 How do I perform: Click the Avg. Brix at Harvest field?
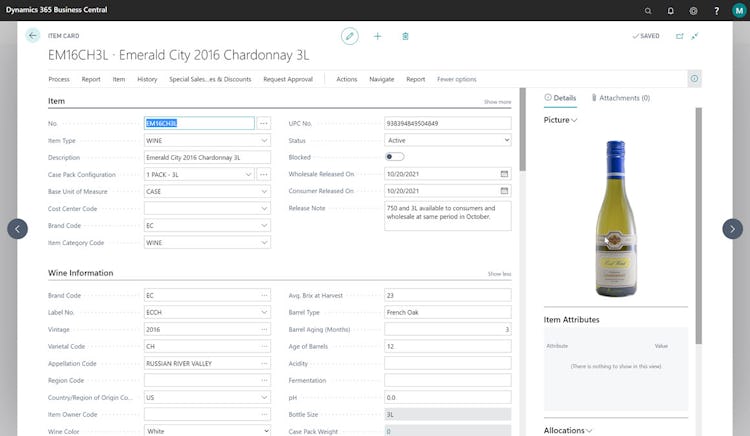pos(448,295)
